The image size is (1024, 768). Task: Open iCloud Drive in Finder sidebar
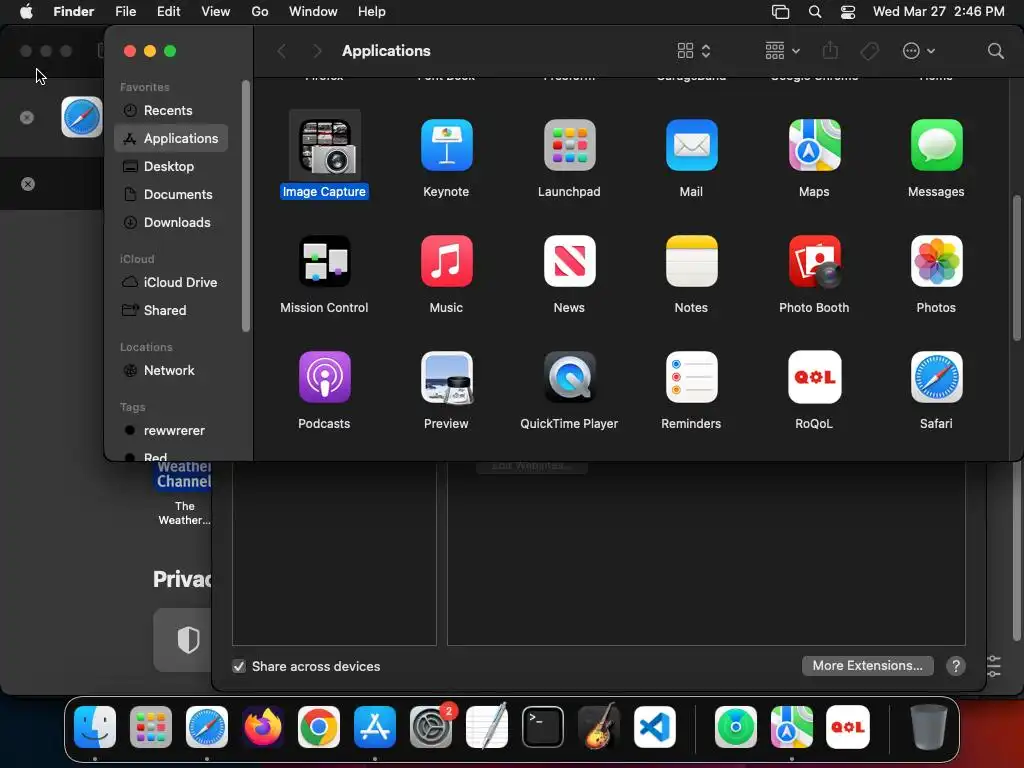click(x=171, y=282)
